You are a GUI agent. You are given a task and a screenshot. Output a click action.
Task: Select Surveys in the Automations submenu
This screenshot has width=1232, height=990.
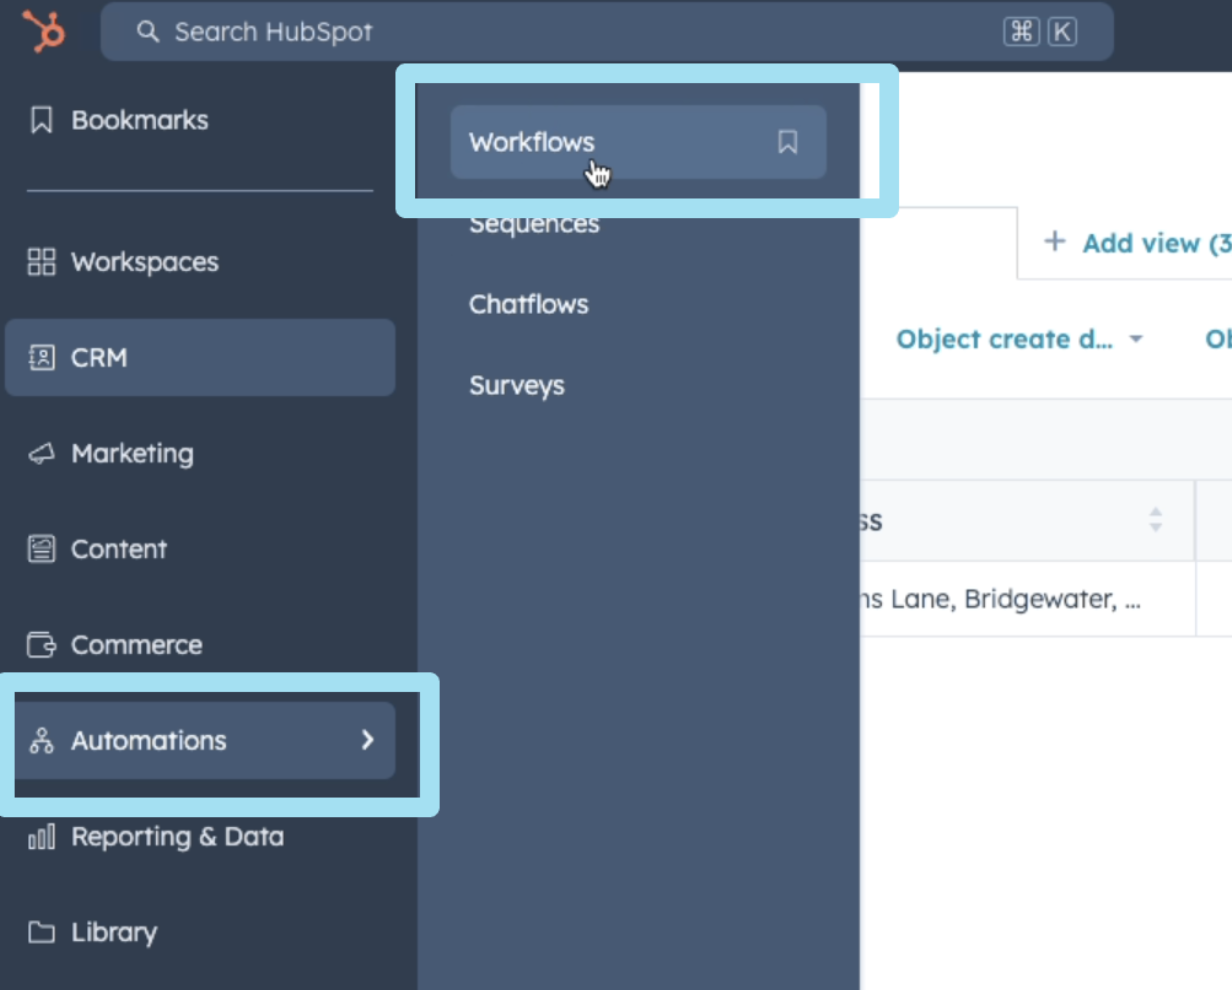click(517, 384)
